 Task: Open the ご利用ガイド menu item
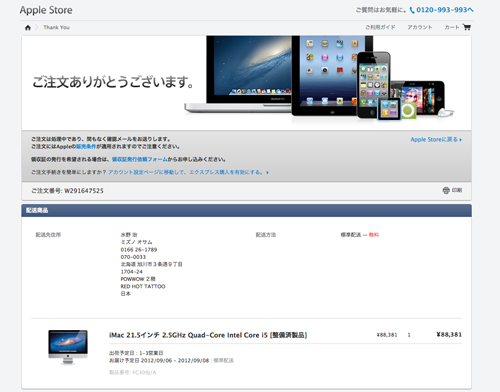pyautogui.click(x=380, y=27)
